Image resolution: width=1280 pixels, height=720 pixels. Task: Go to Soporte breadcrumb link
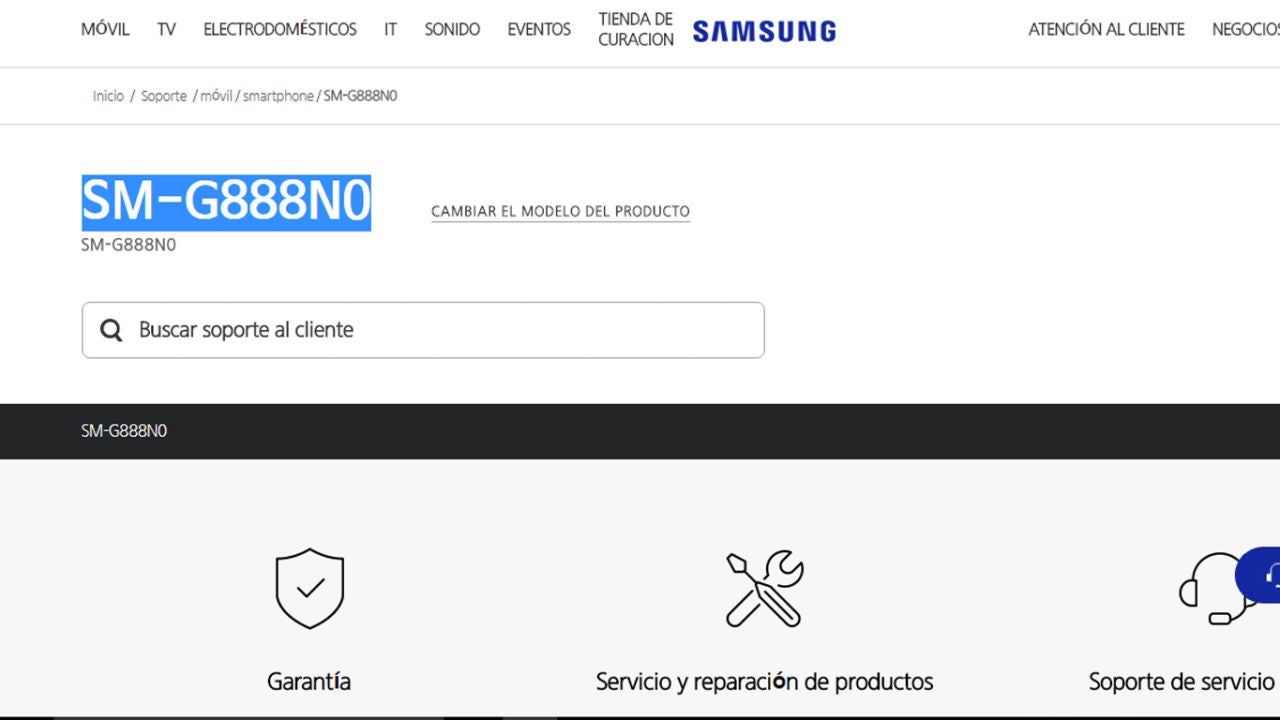tap(164, 96)
